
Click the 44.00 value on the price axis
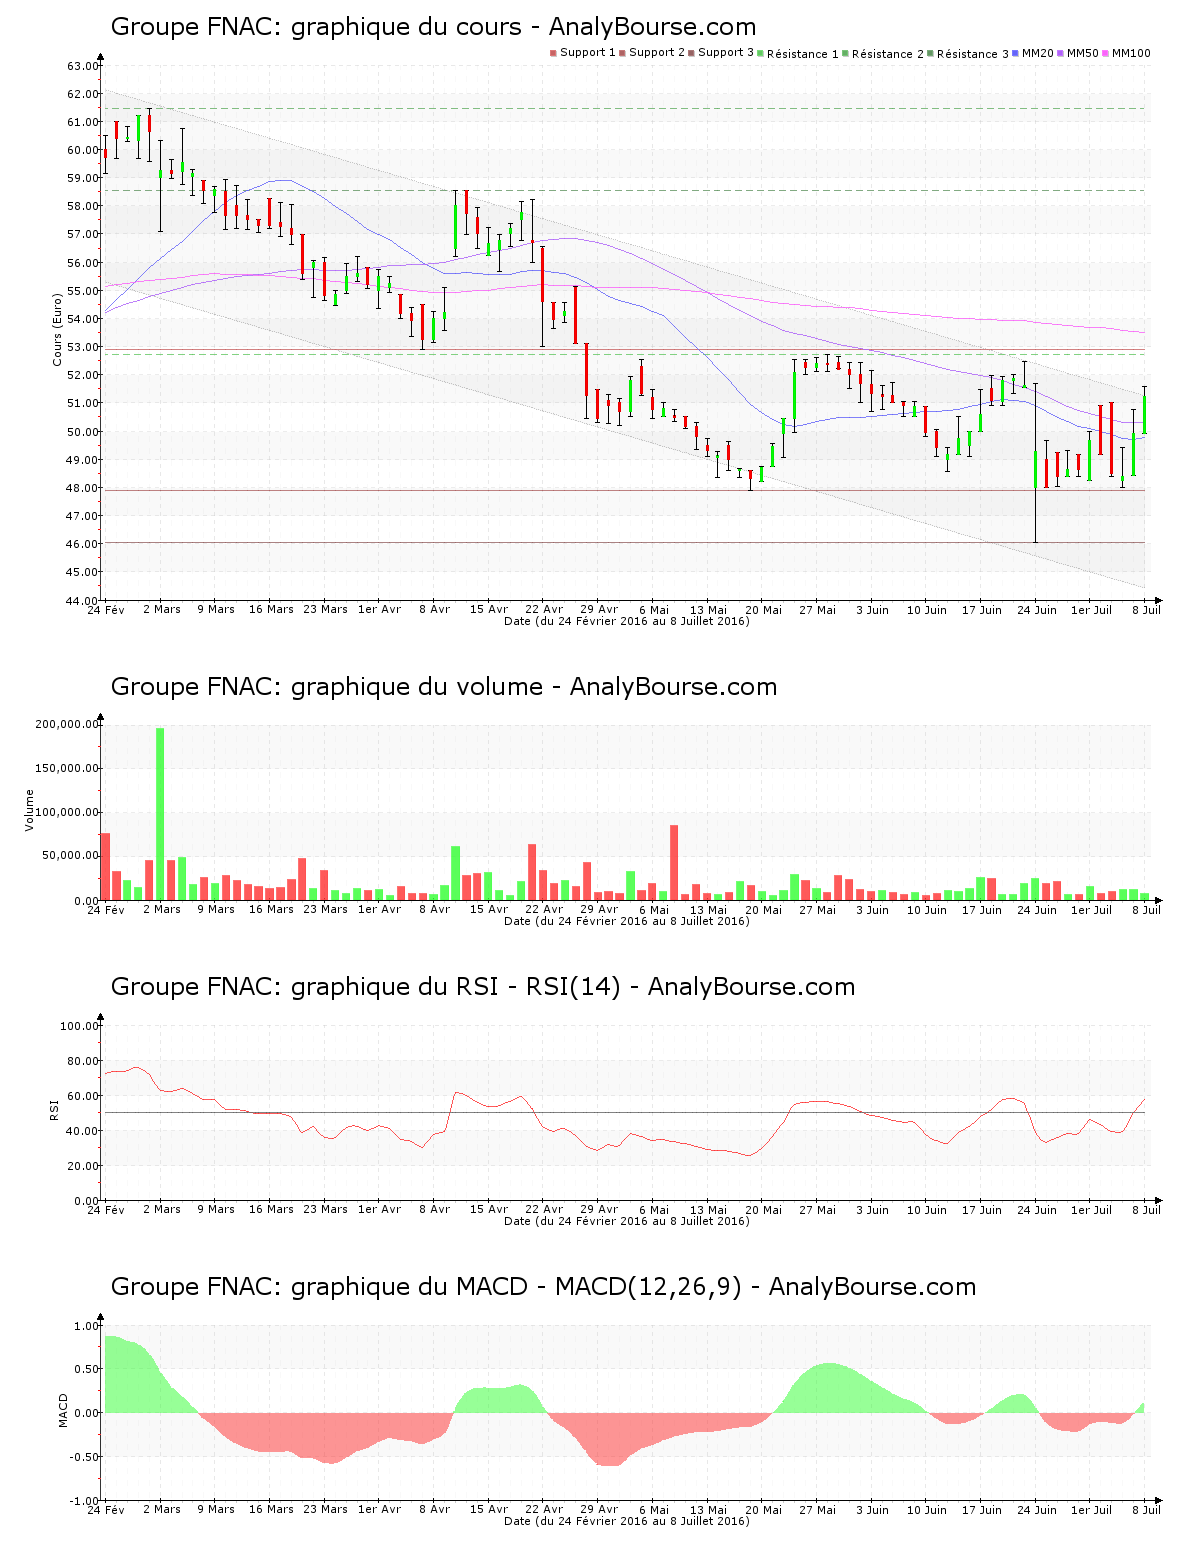[83, 601]
